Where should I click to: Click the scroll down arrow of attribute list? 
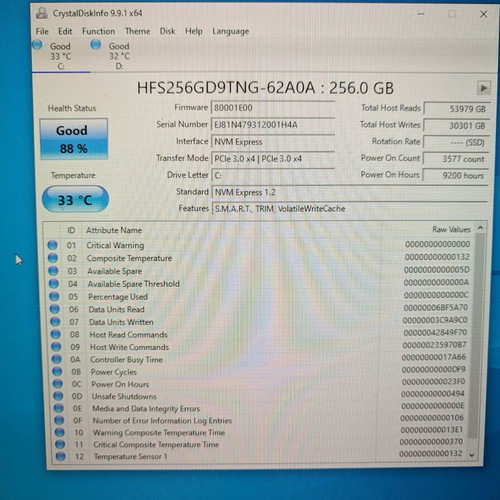point(472,455)
